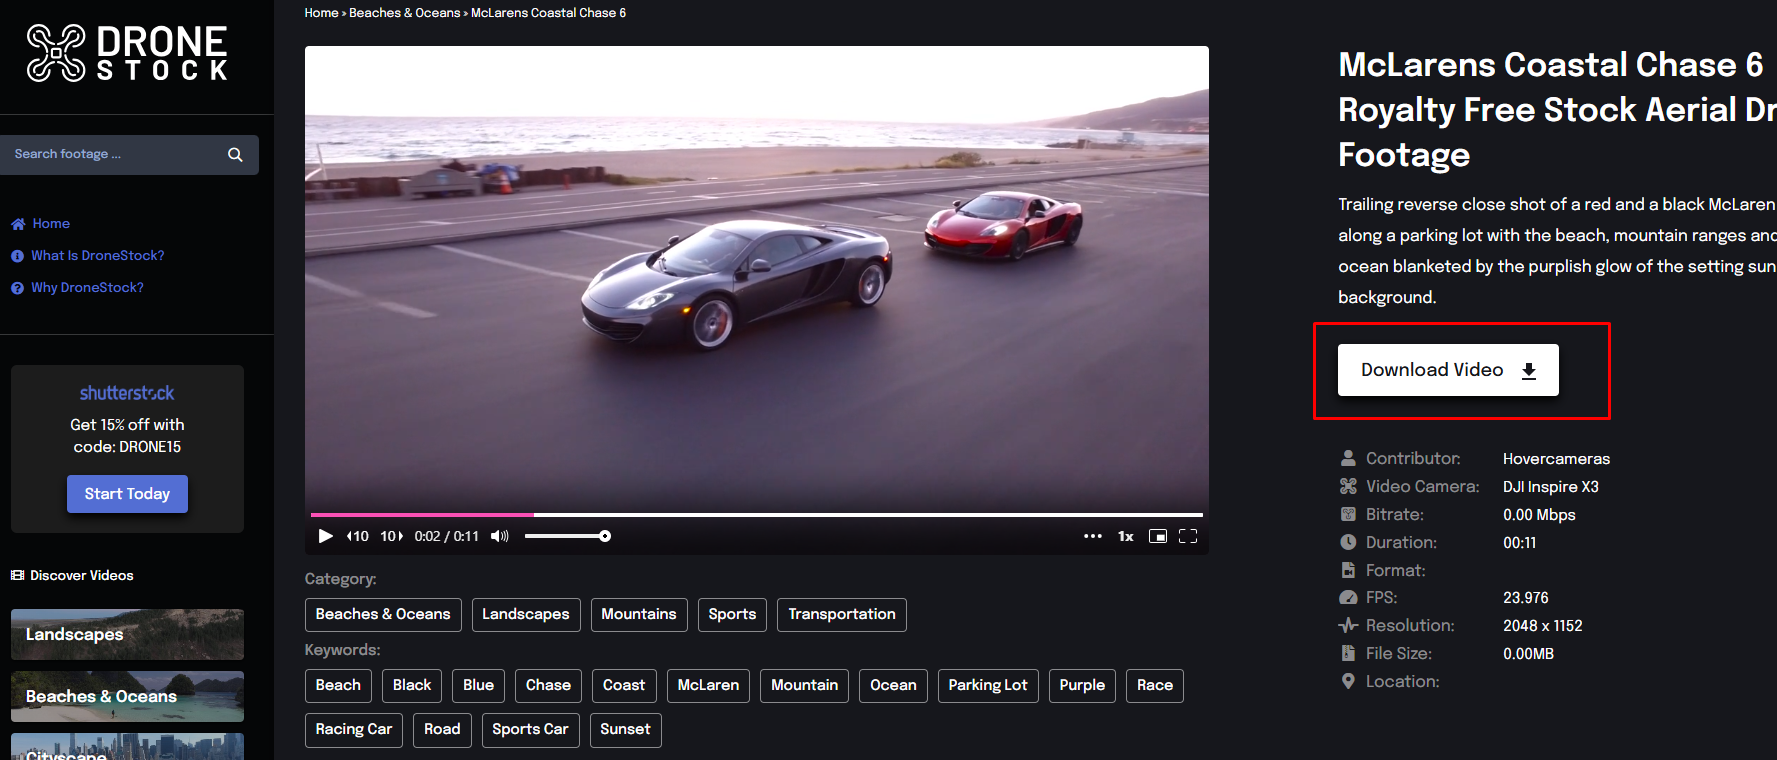Screen dimensions: 1777x760
Task: Open the three-dot more options menu
Action: coord(1092,536)
